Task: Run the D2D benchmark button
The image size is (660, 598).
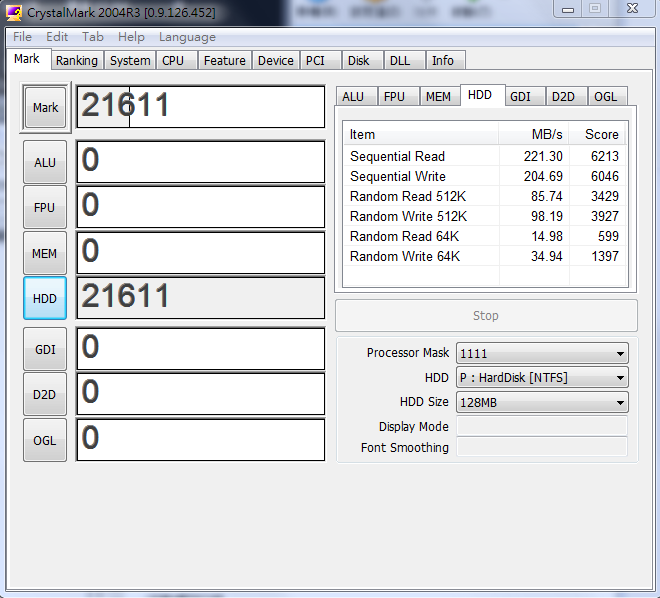Action: [45, 395]
